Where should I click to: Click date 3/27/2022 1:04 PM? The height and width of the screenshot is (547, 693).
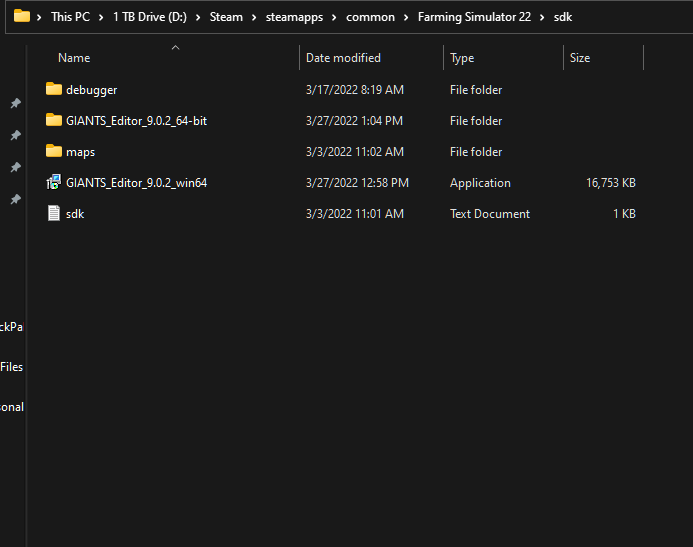tap(354, 121)
